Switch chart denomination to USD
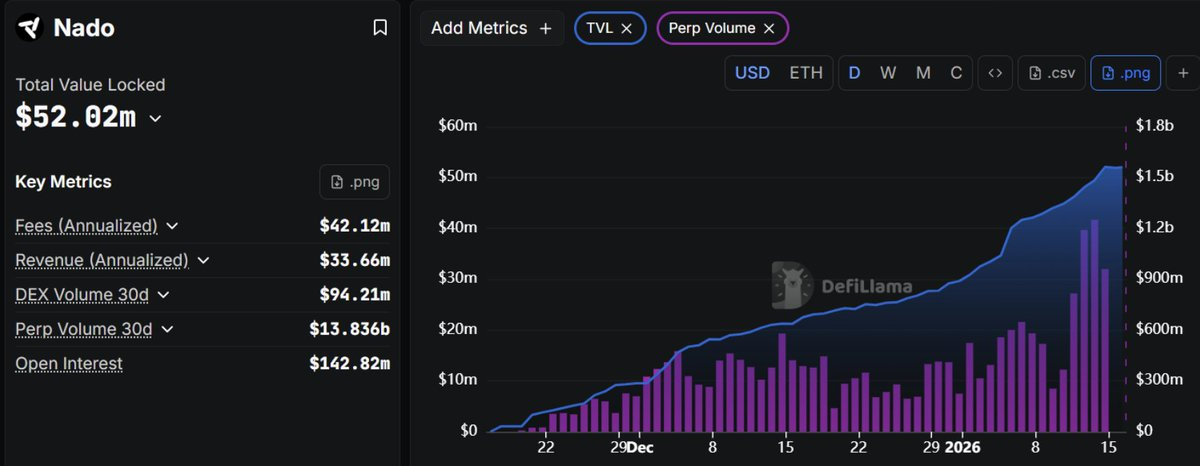 (x=752, y=73)
